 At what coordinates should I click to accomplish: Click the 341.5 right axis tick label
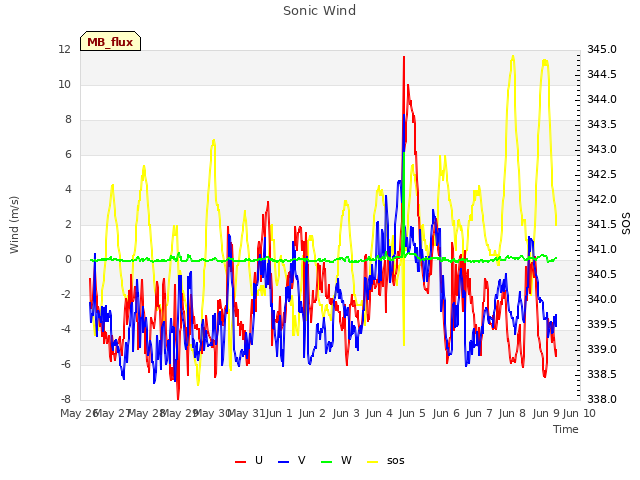(x=602, y=224)
